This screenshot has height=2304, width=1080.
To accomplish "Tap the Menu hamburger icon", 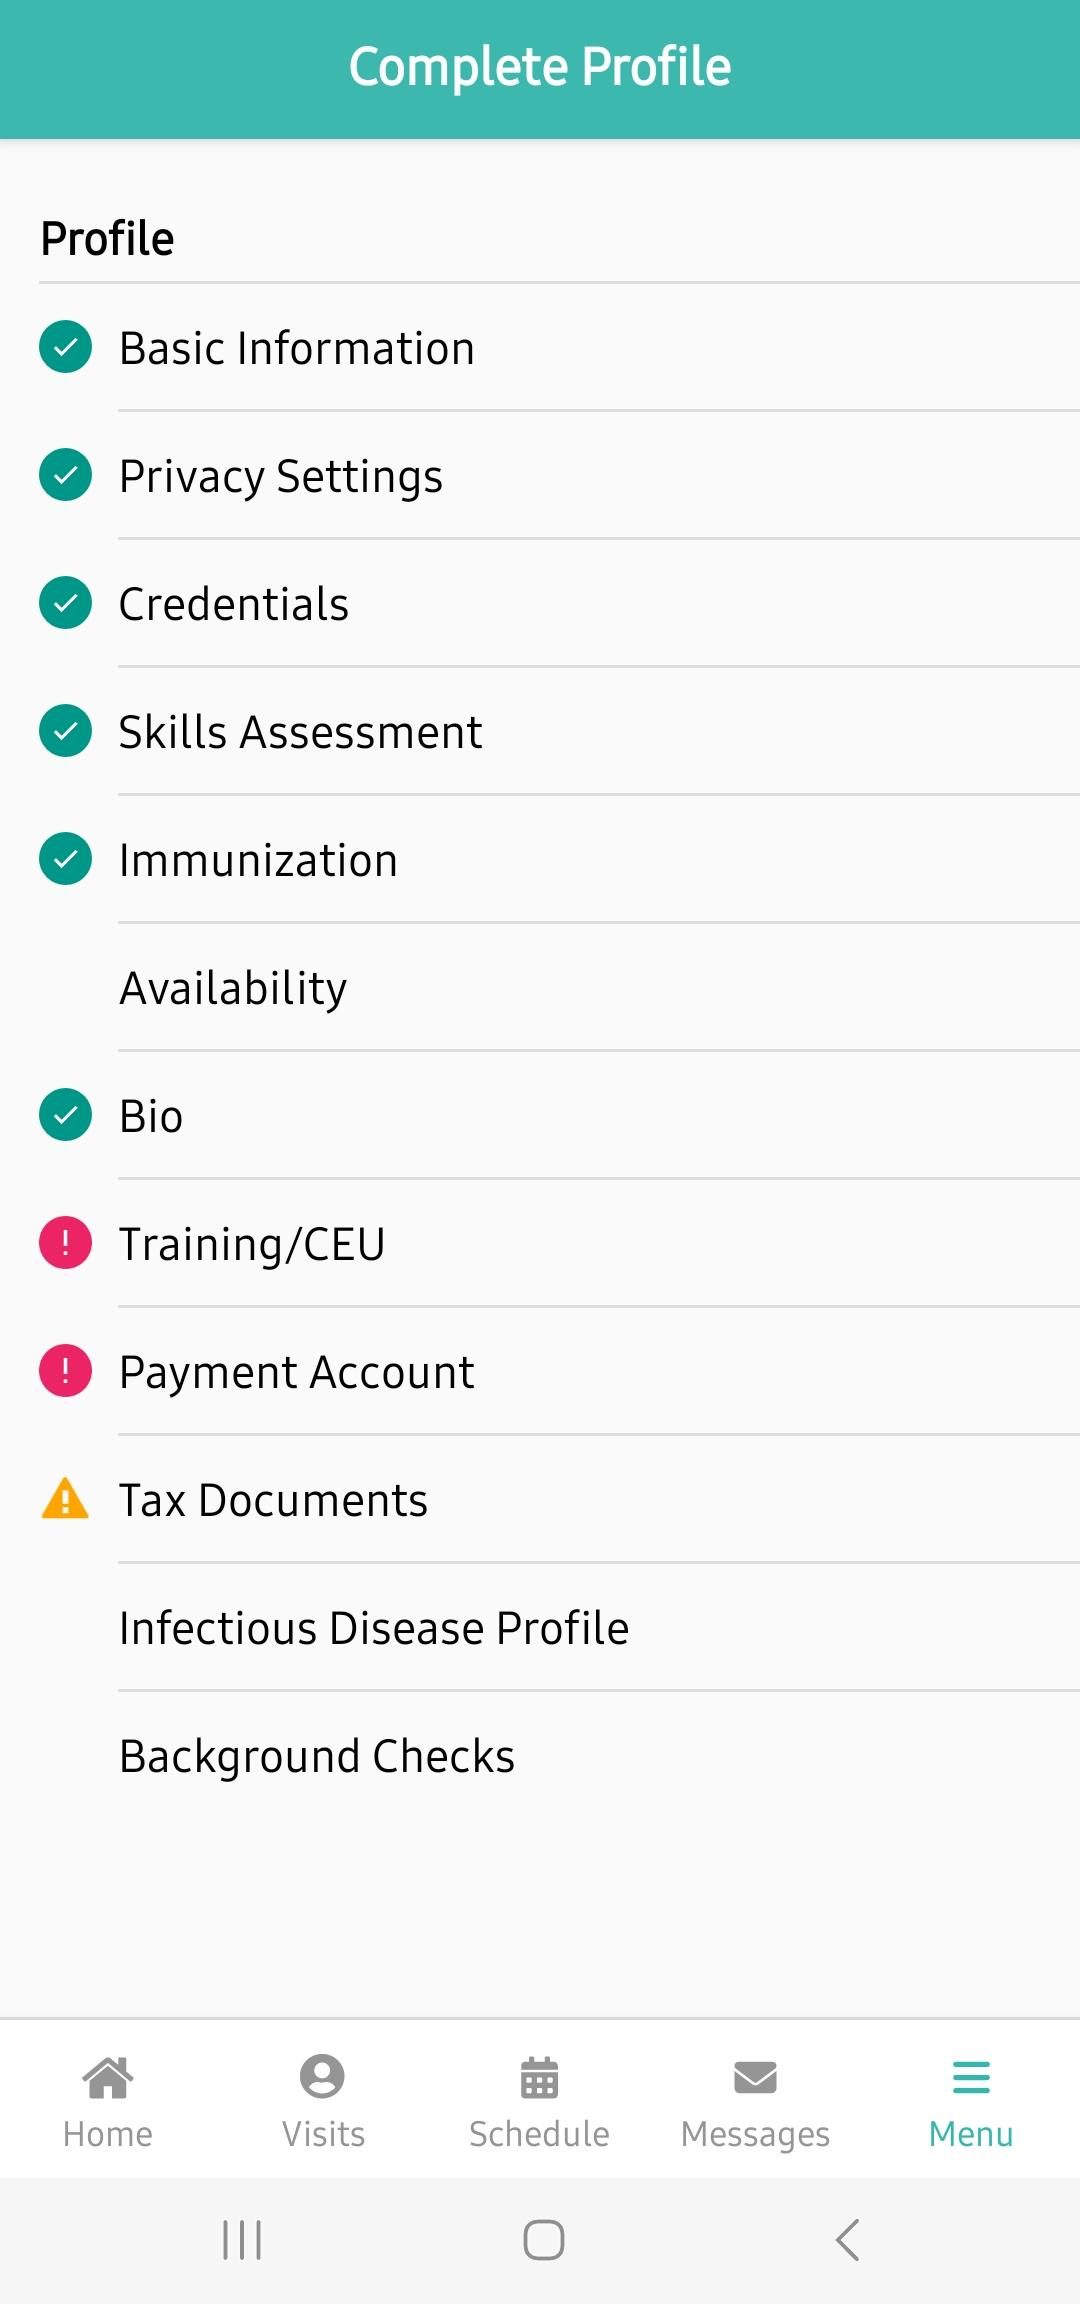I will coord(971,2077).
